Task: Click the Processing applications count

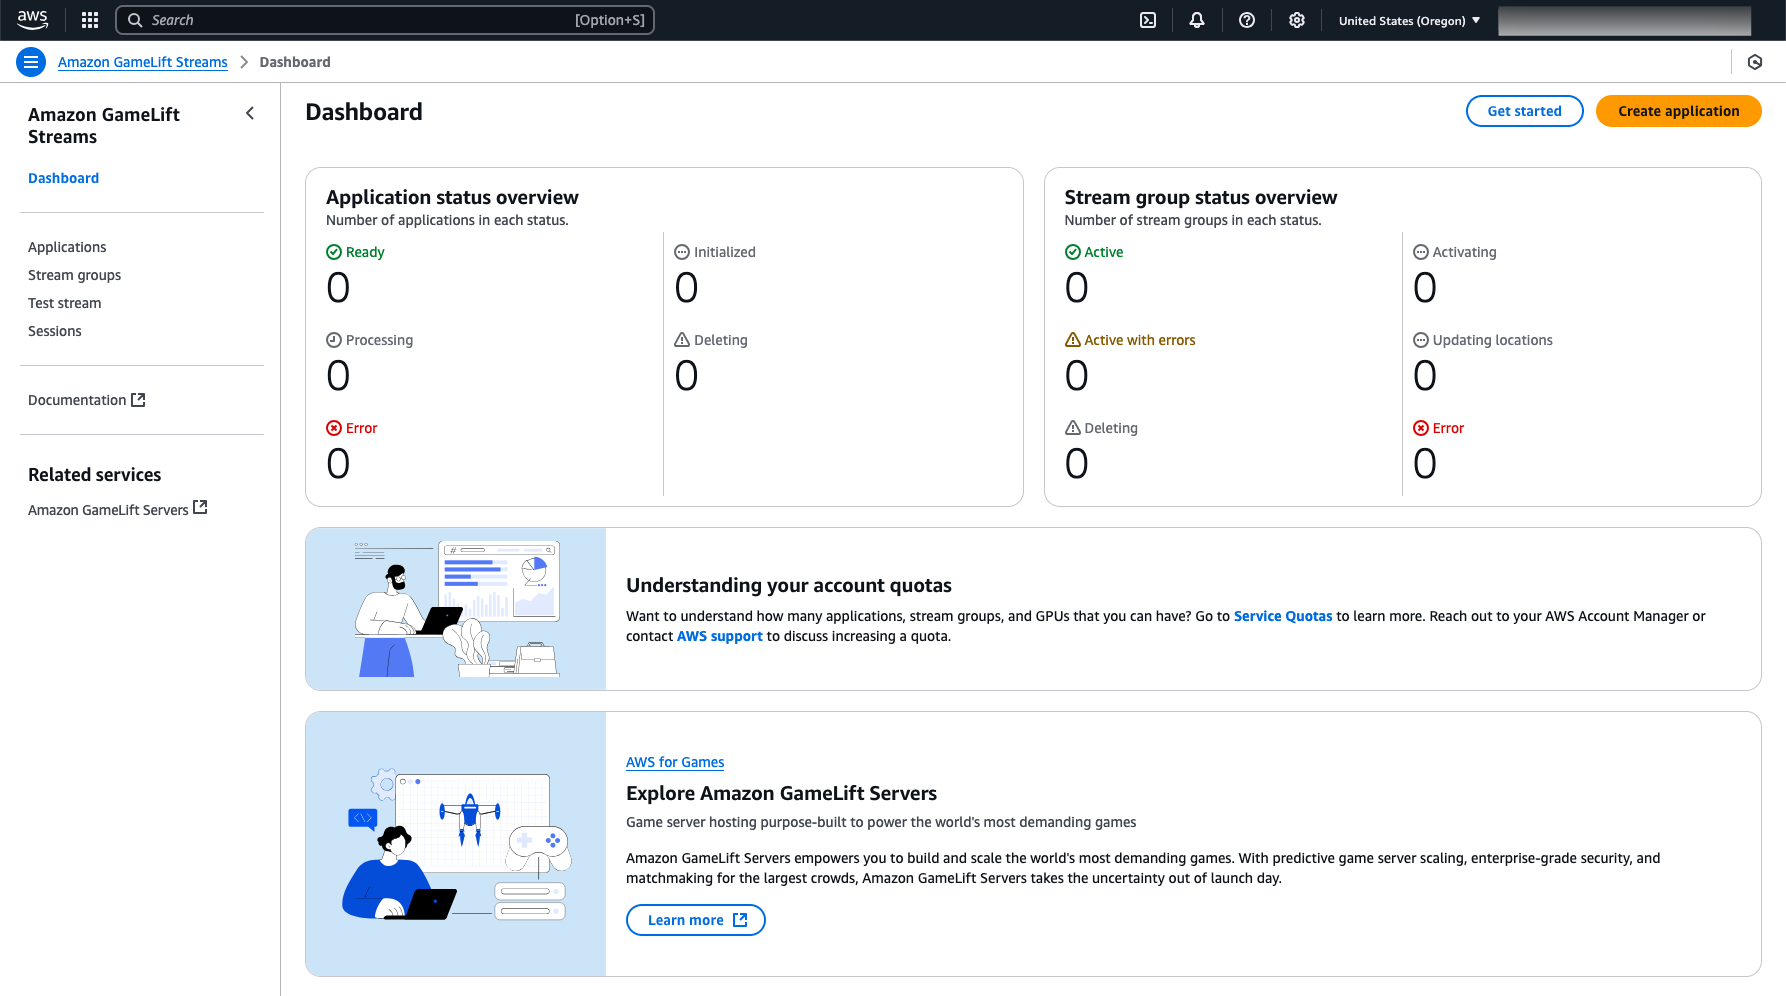Action: click(x=338, y=376)
